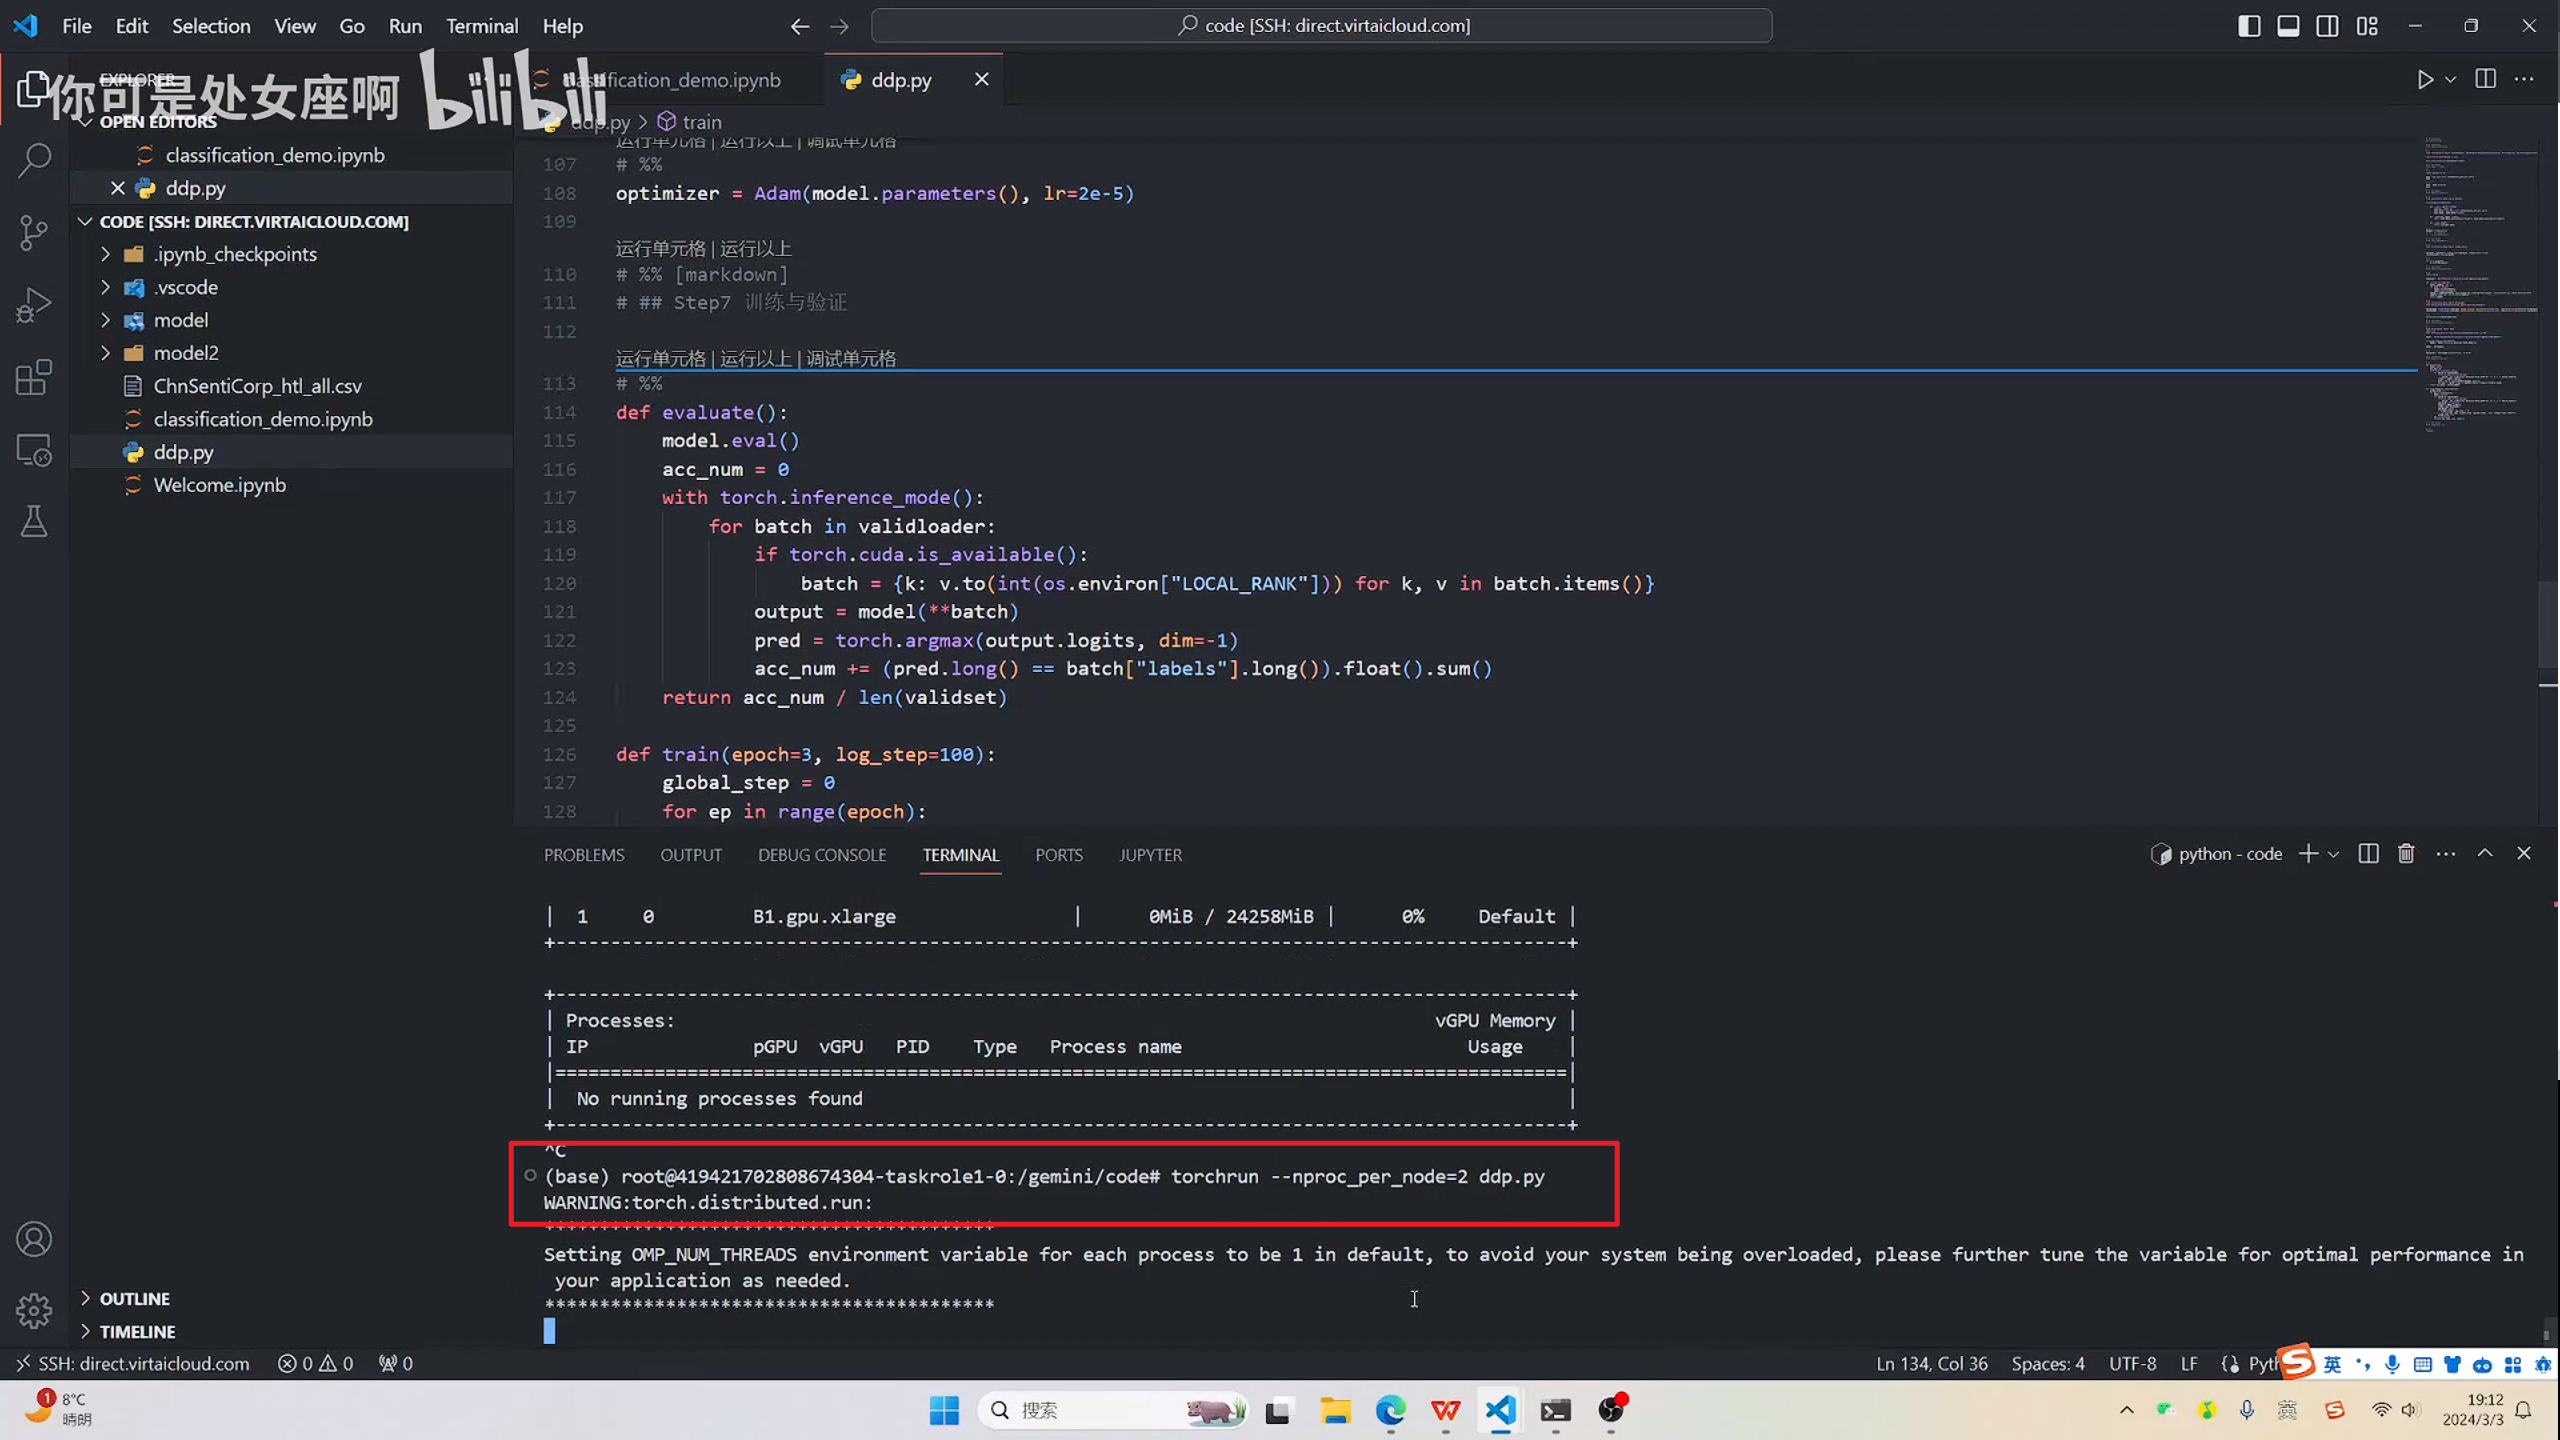Expand the .ipynb_checkpoints folder

[x=105, y=254]
